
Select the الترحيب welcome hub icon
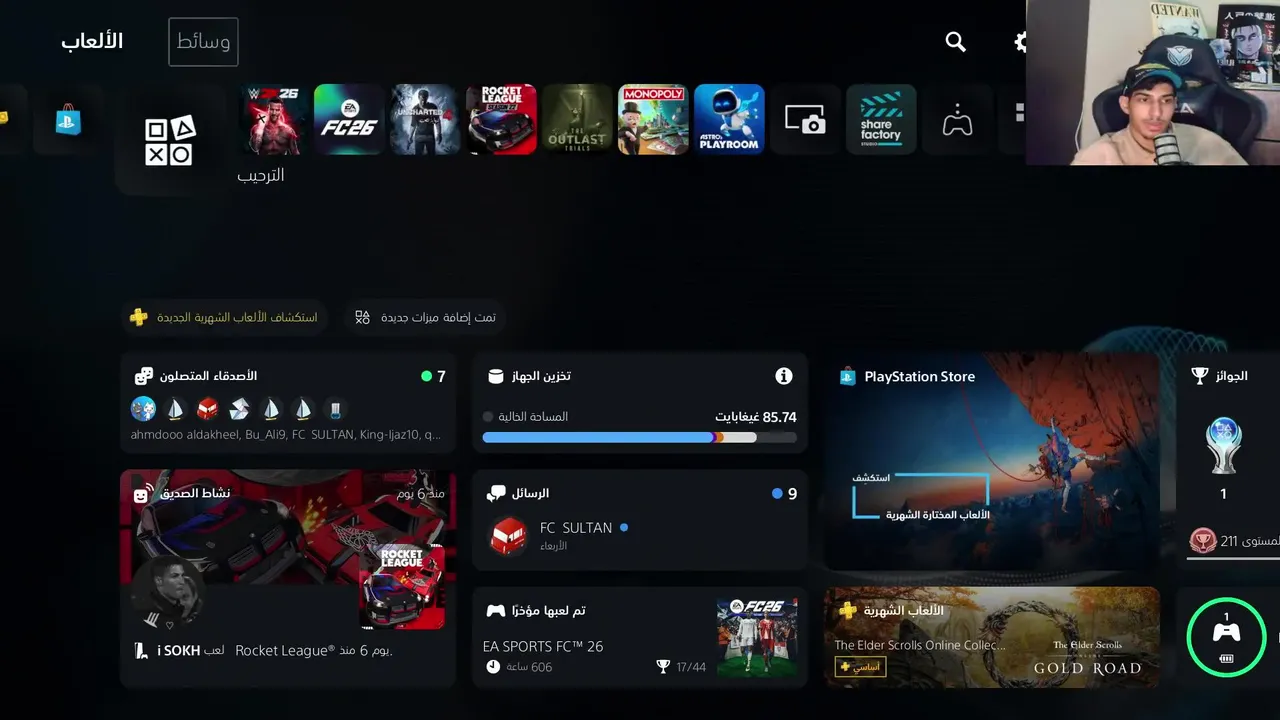pyautogui.click(x=170, y=140)
